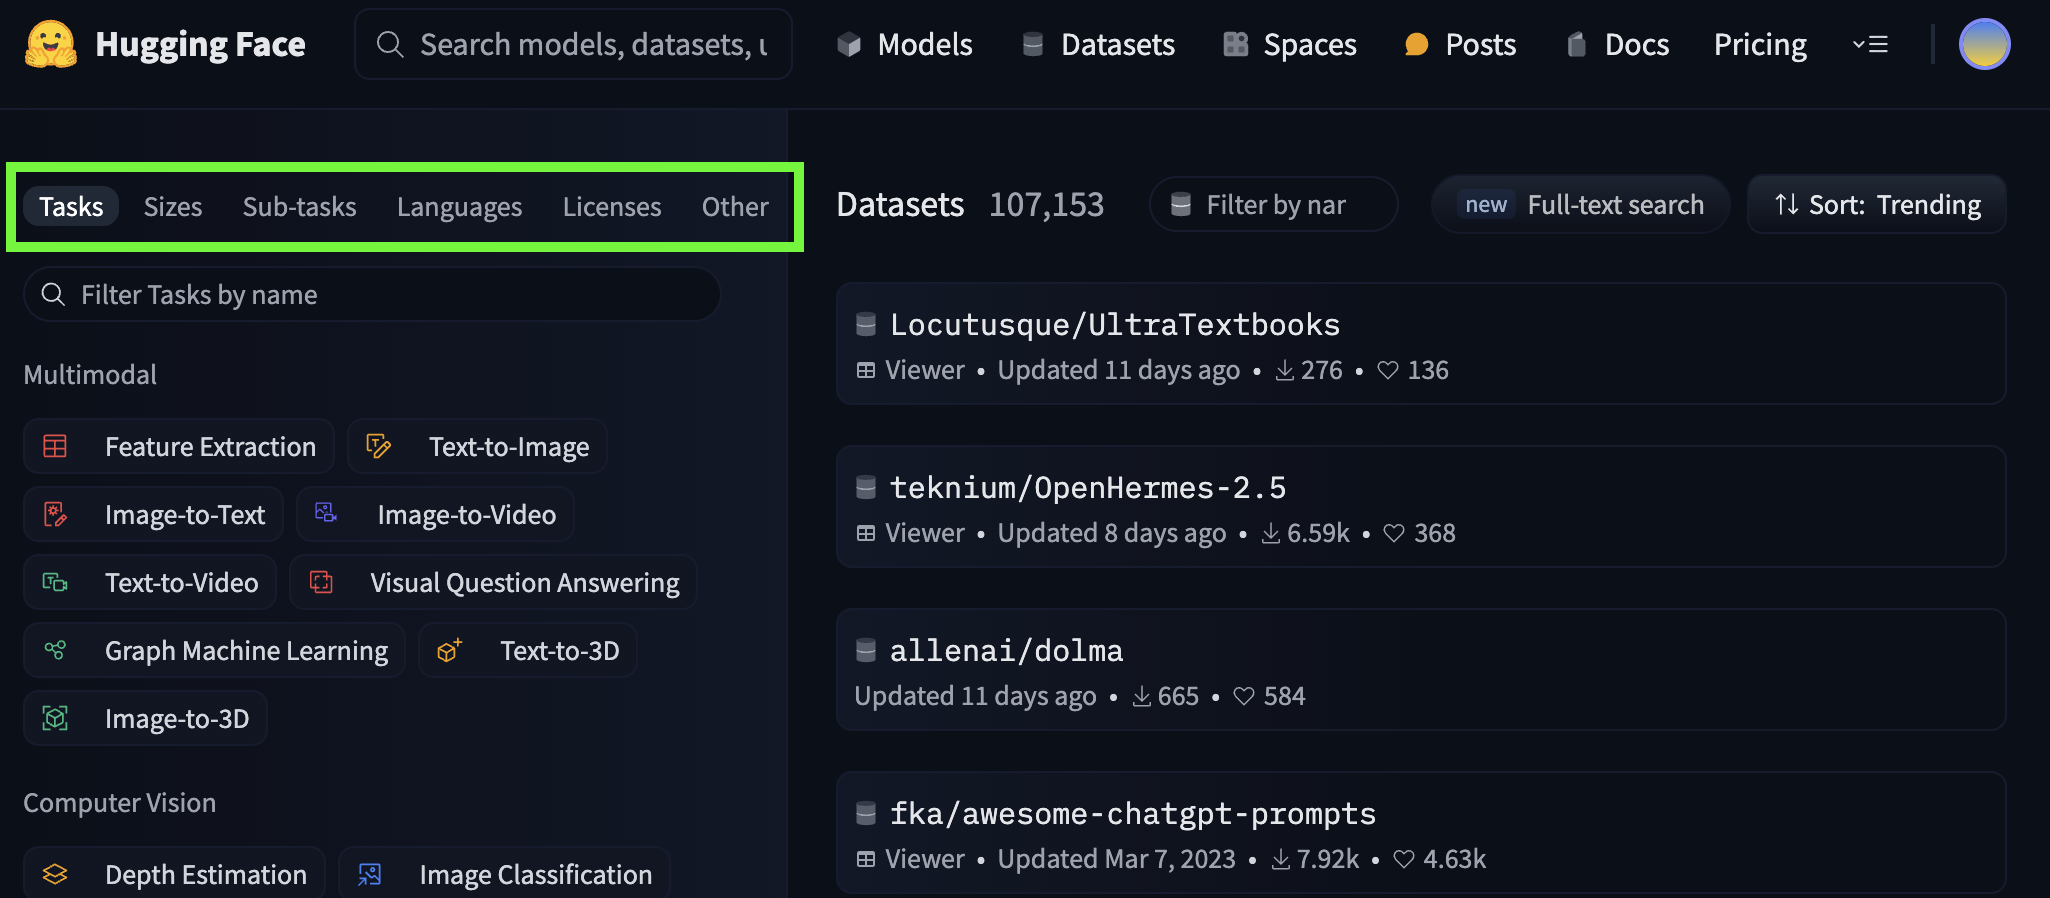Switch to the Sub-tasks tab
The image size is (2050, 898).
299,206
